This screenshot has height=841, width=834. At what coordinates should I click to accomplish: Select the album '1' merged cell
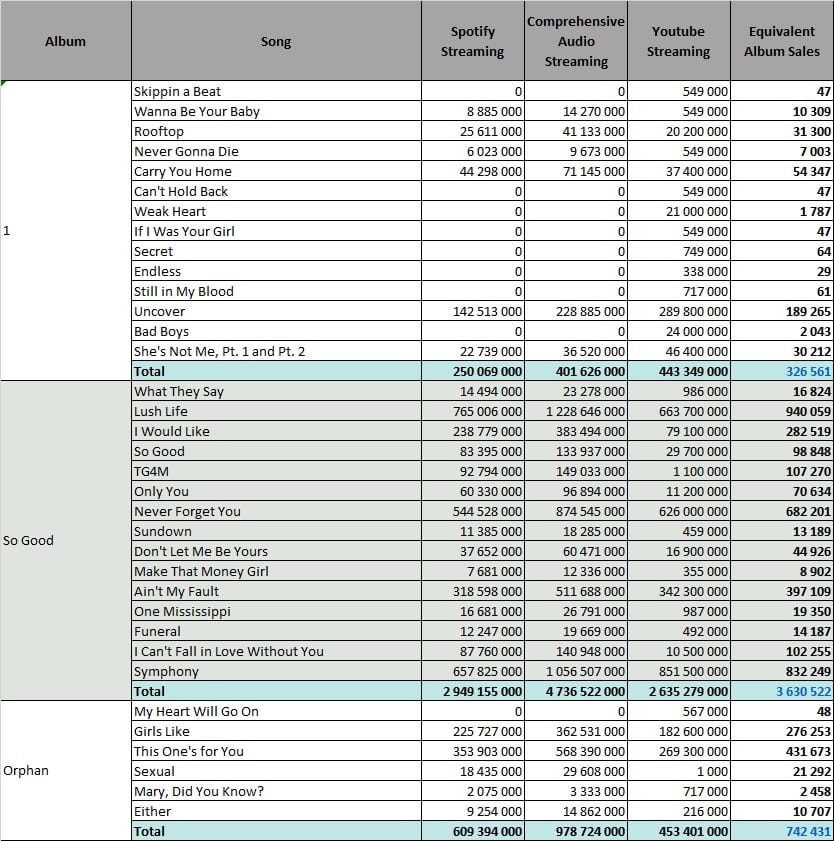(x=65, y=231)
